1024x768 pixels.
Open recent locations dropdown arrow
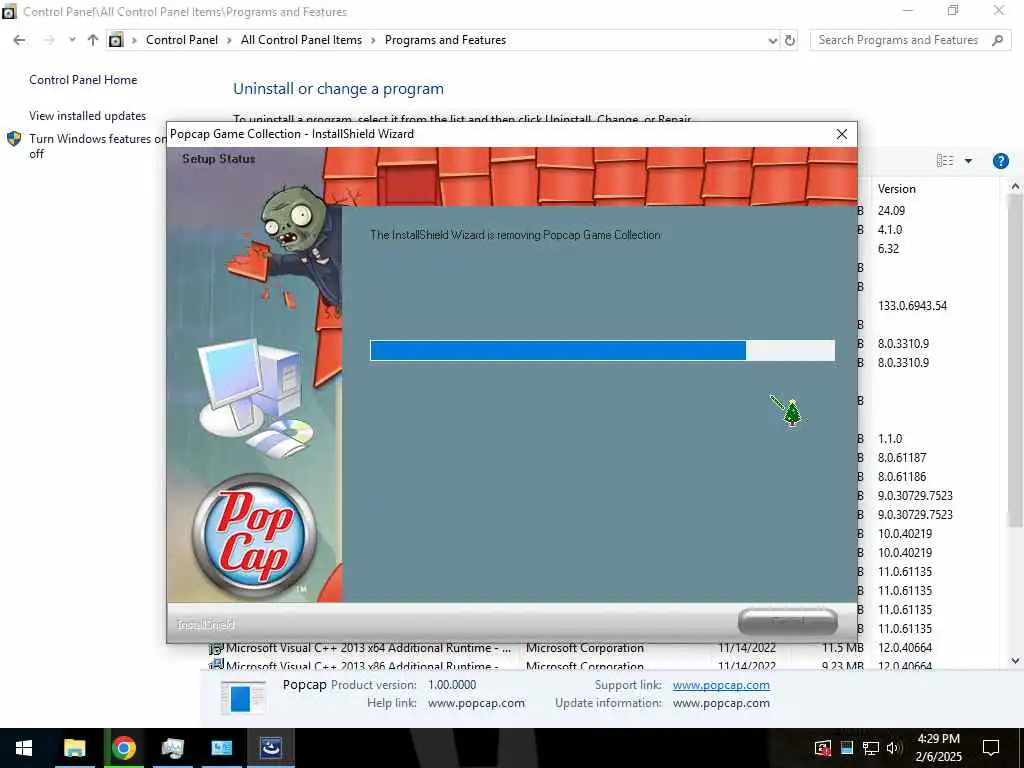72,40
